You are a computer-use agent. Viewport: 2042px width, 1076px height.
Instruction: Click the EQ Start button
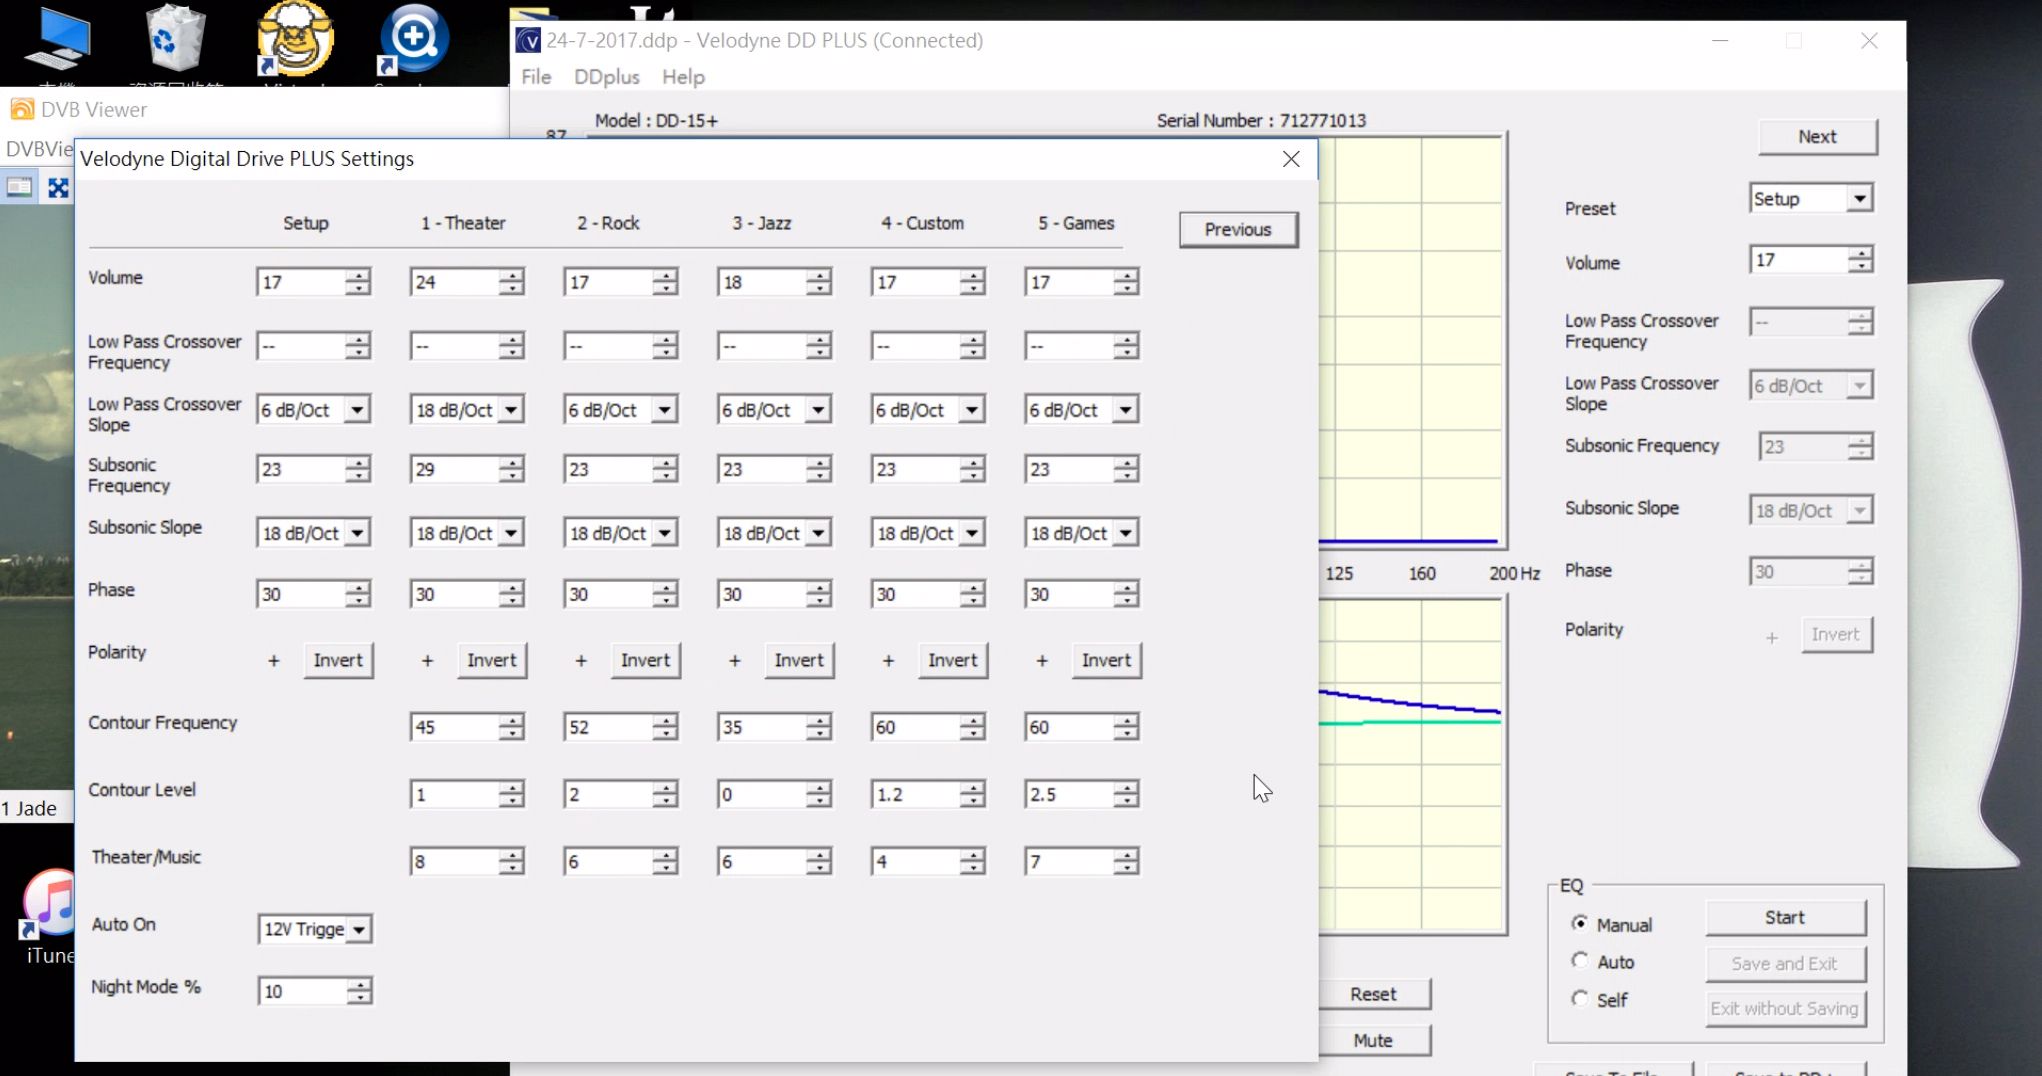tap(1785, 917)
